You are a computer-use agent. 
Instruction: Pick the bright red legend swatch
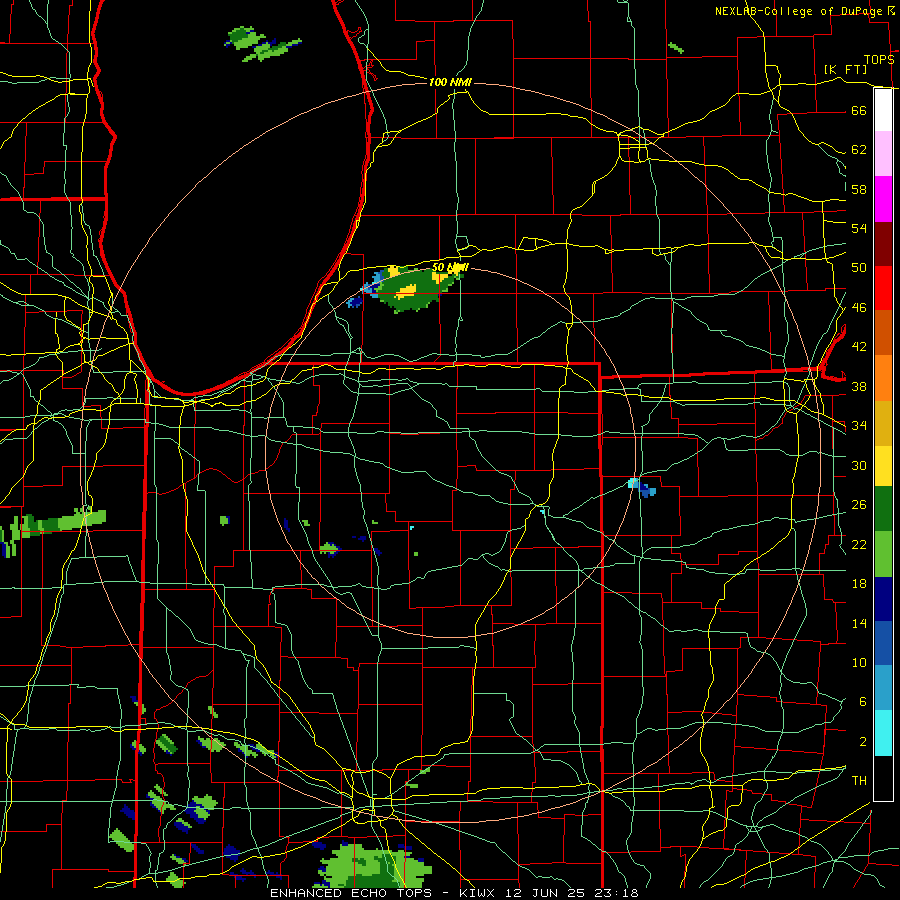883,288
